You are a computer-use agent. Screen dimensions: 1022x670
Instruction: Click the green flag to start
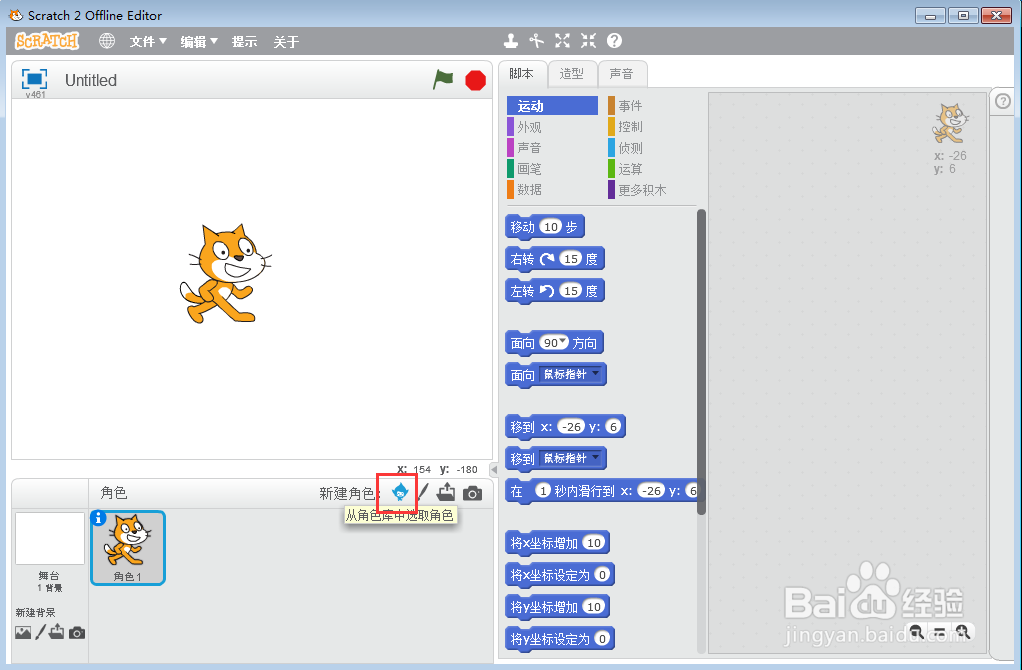(443, 80)
